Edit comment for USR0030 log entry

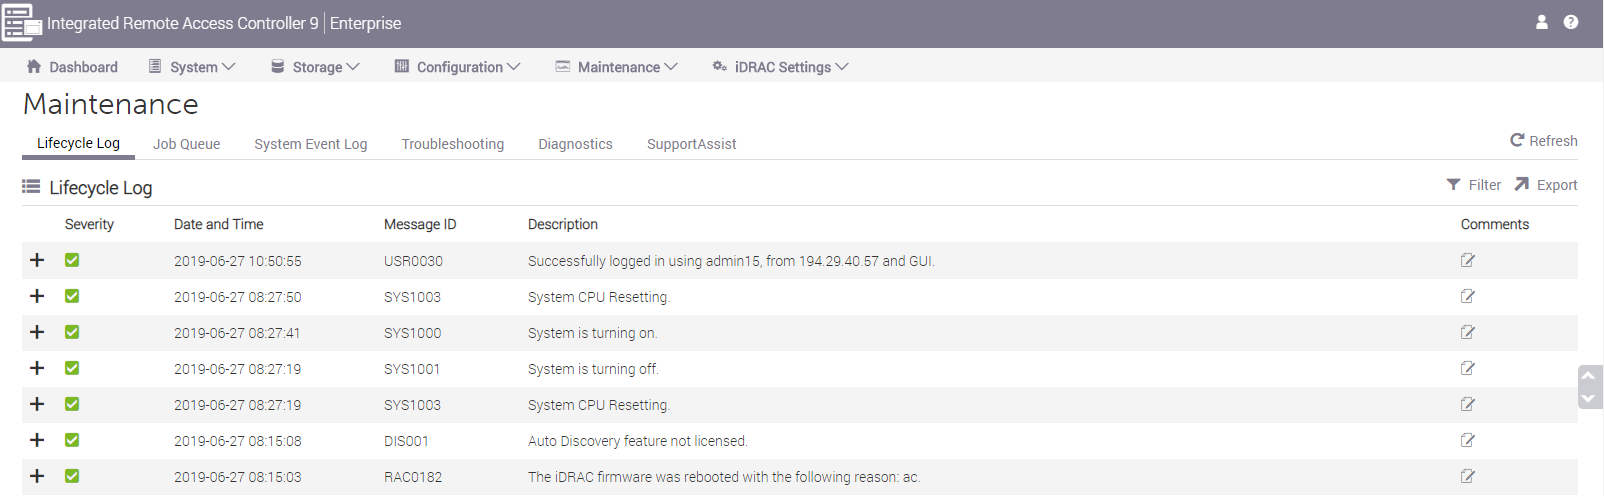point(1468,260)
